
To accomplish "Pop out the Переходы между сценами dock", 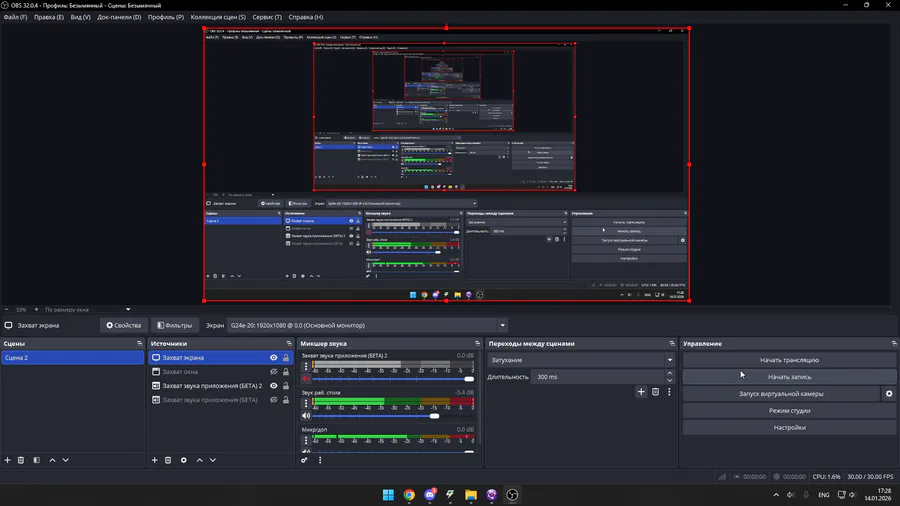I will (672, 344).
